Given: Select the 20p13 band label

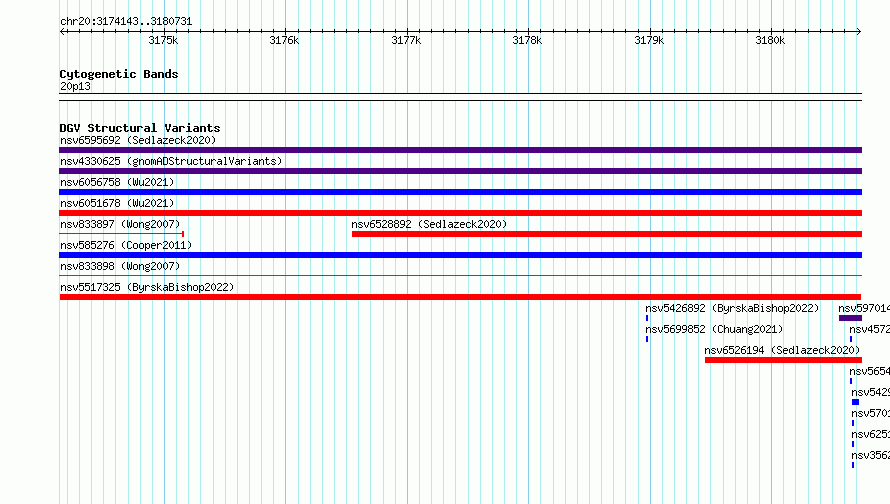Looking at the screenshot, I should (x=75, y=86).
